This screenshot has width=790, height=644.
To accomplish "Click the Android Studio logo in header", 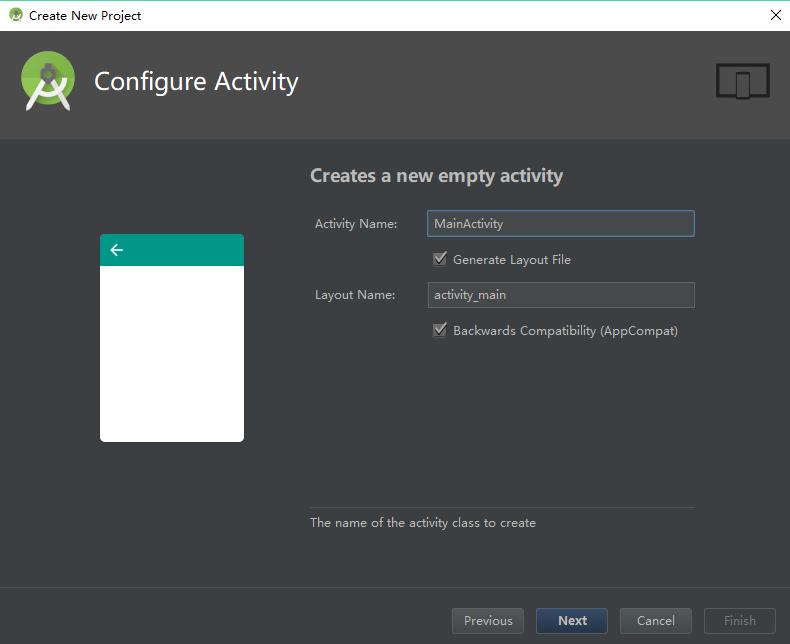I will (48, 81).
